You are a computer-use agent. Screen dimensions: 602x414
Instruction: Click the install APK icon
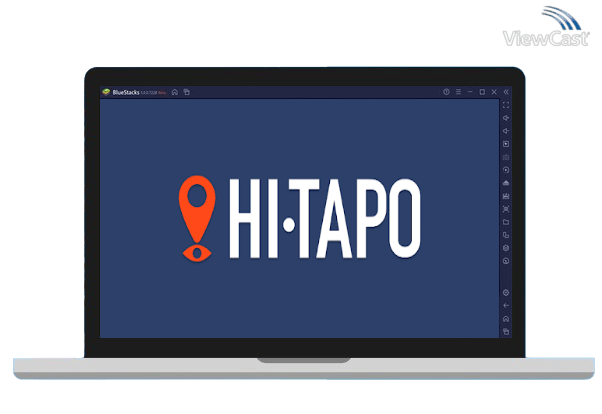(506, 196)
